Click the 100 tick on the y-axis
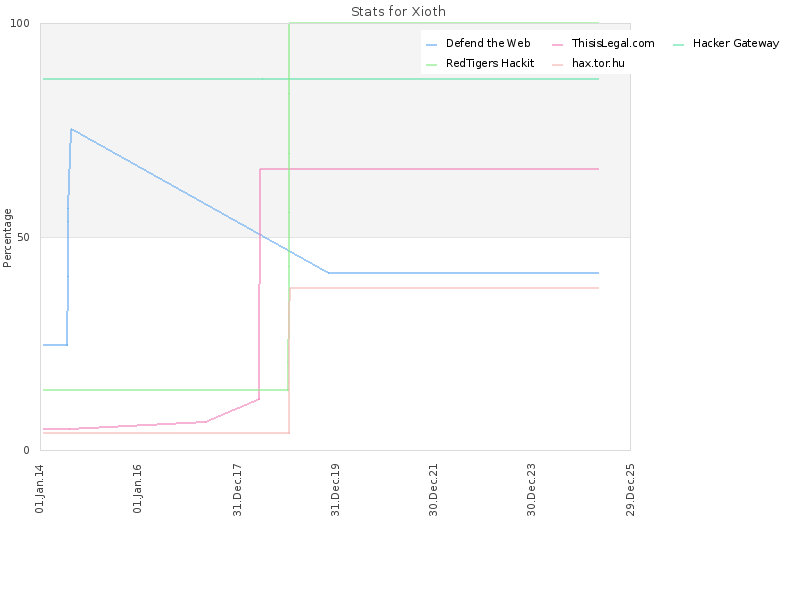 (20, 23)
